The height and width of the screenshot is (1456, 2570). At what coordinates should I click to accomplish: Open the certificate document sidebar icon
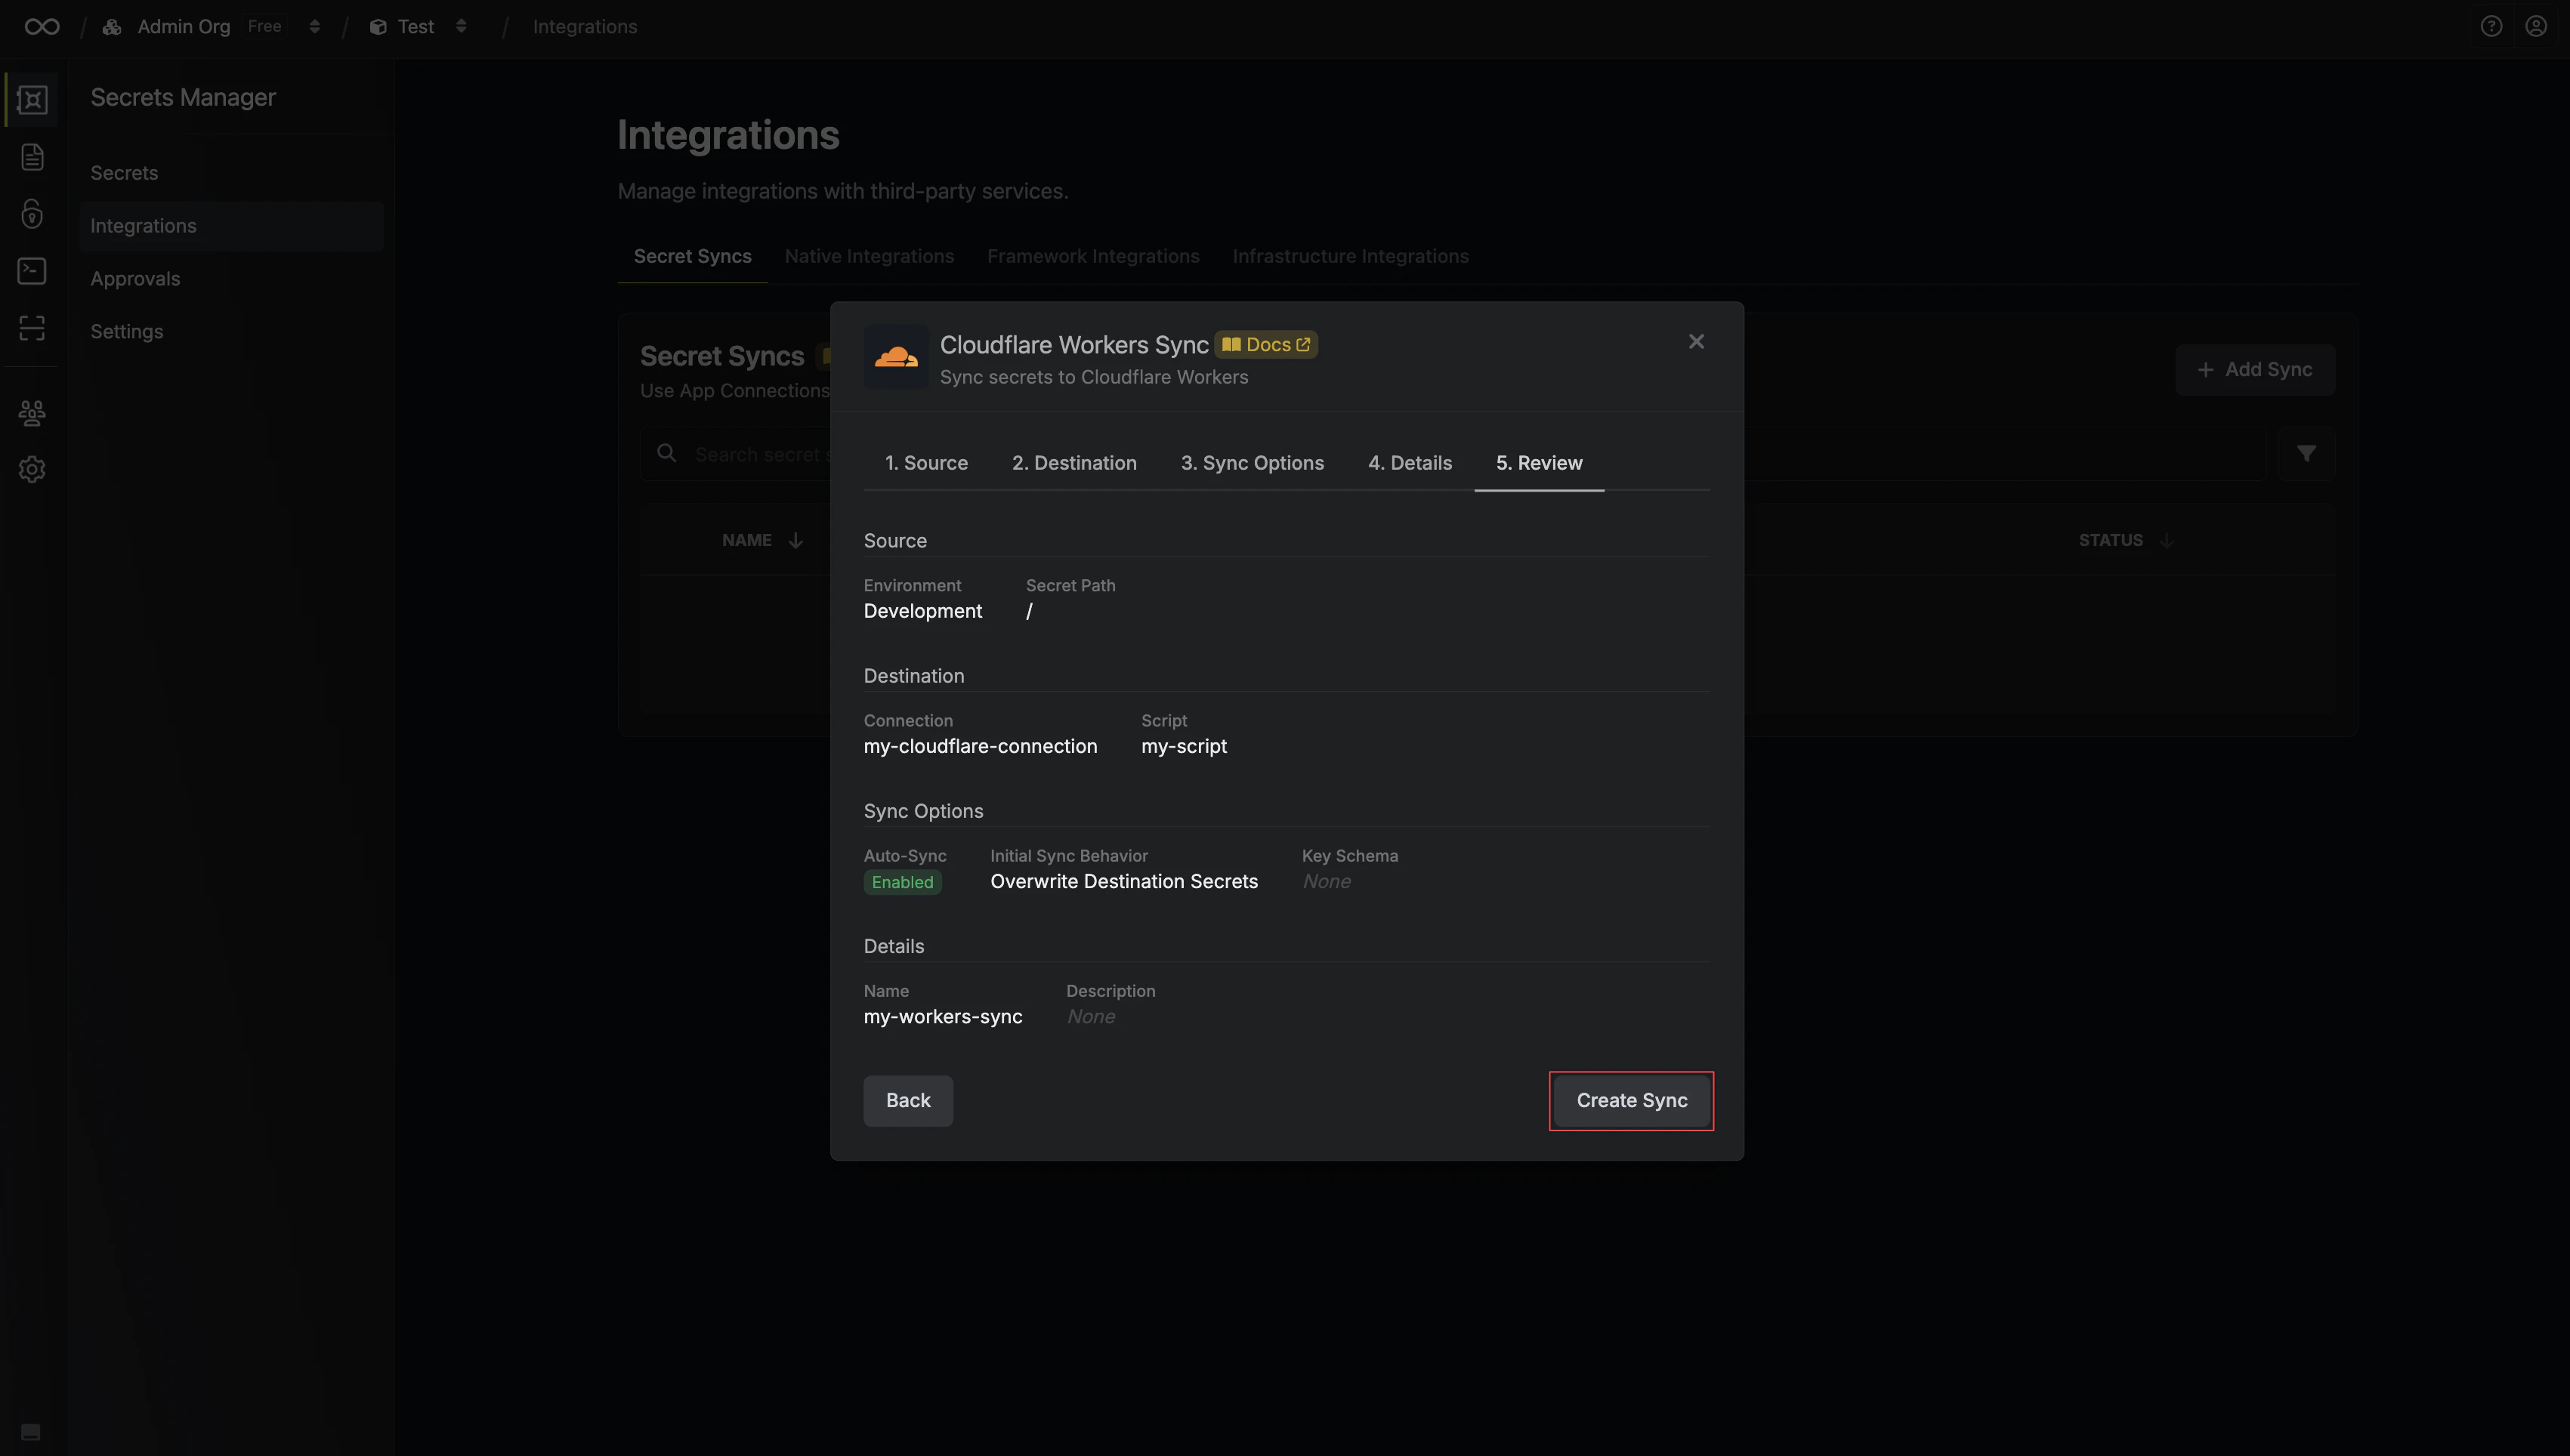pos(32,157)
